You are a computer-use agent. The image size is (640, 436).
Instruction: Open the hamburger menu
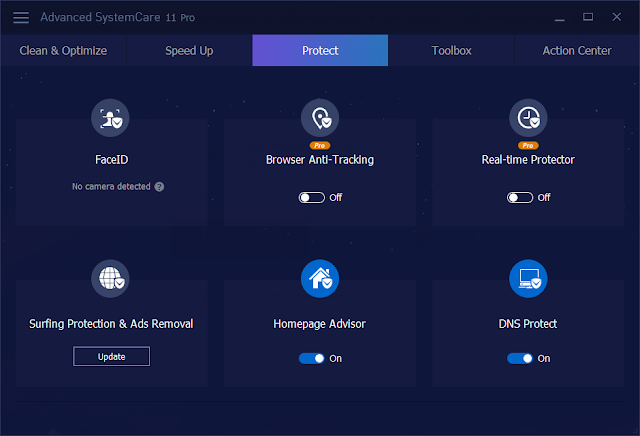pos(21,17)
